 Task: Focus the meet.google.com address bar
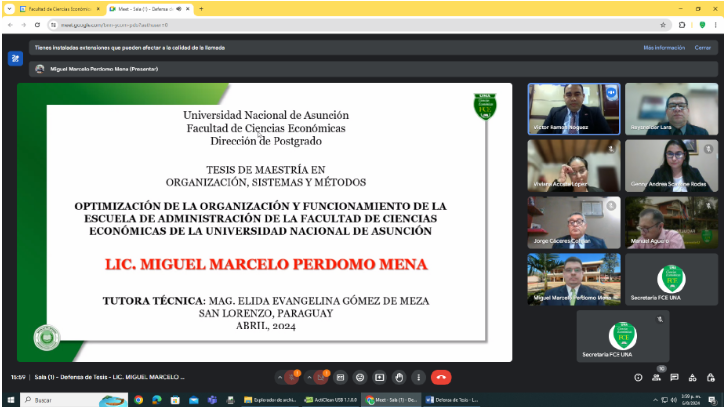tap(358, 25)
